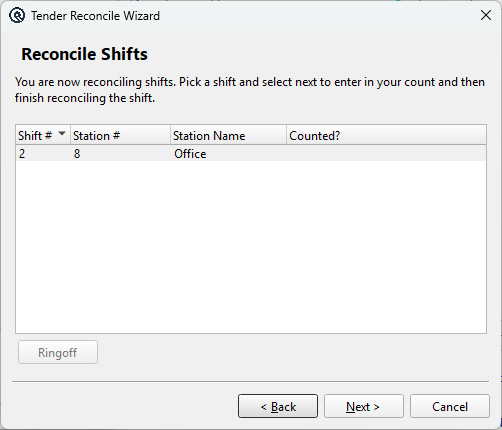This screenshot has height=430, width=502.
Task: Click the Reconcile Shifts heading
Action: 84,54
